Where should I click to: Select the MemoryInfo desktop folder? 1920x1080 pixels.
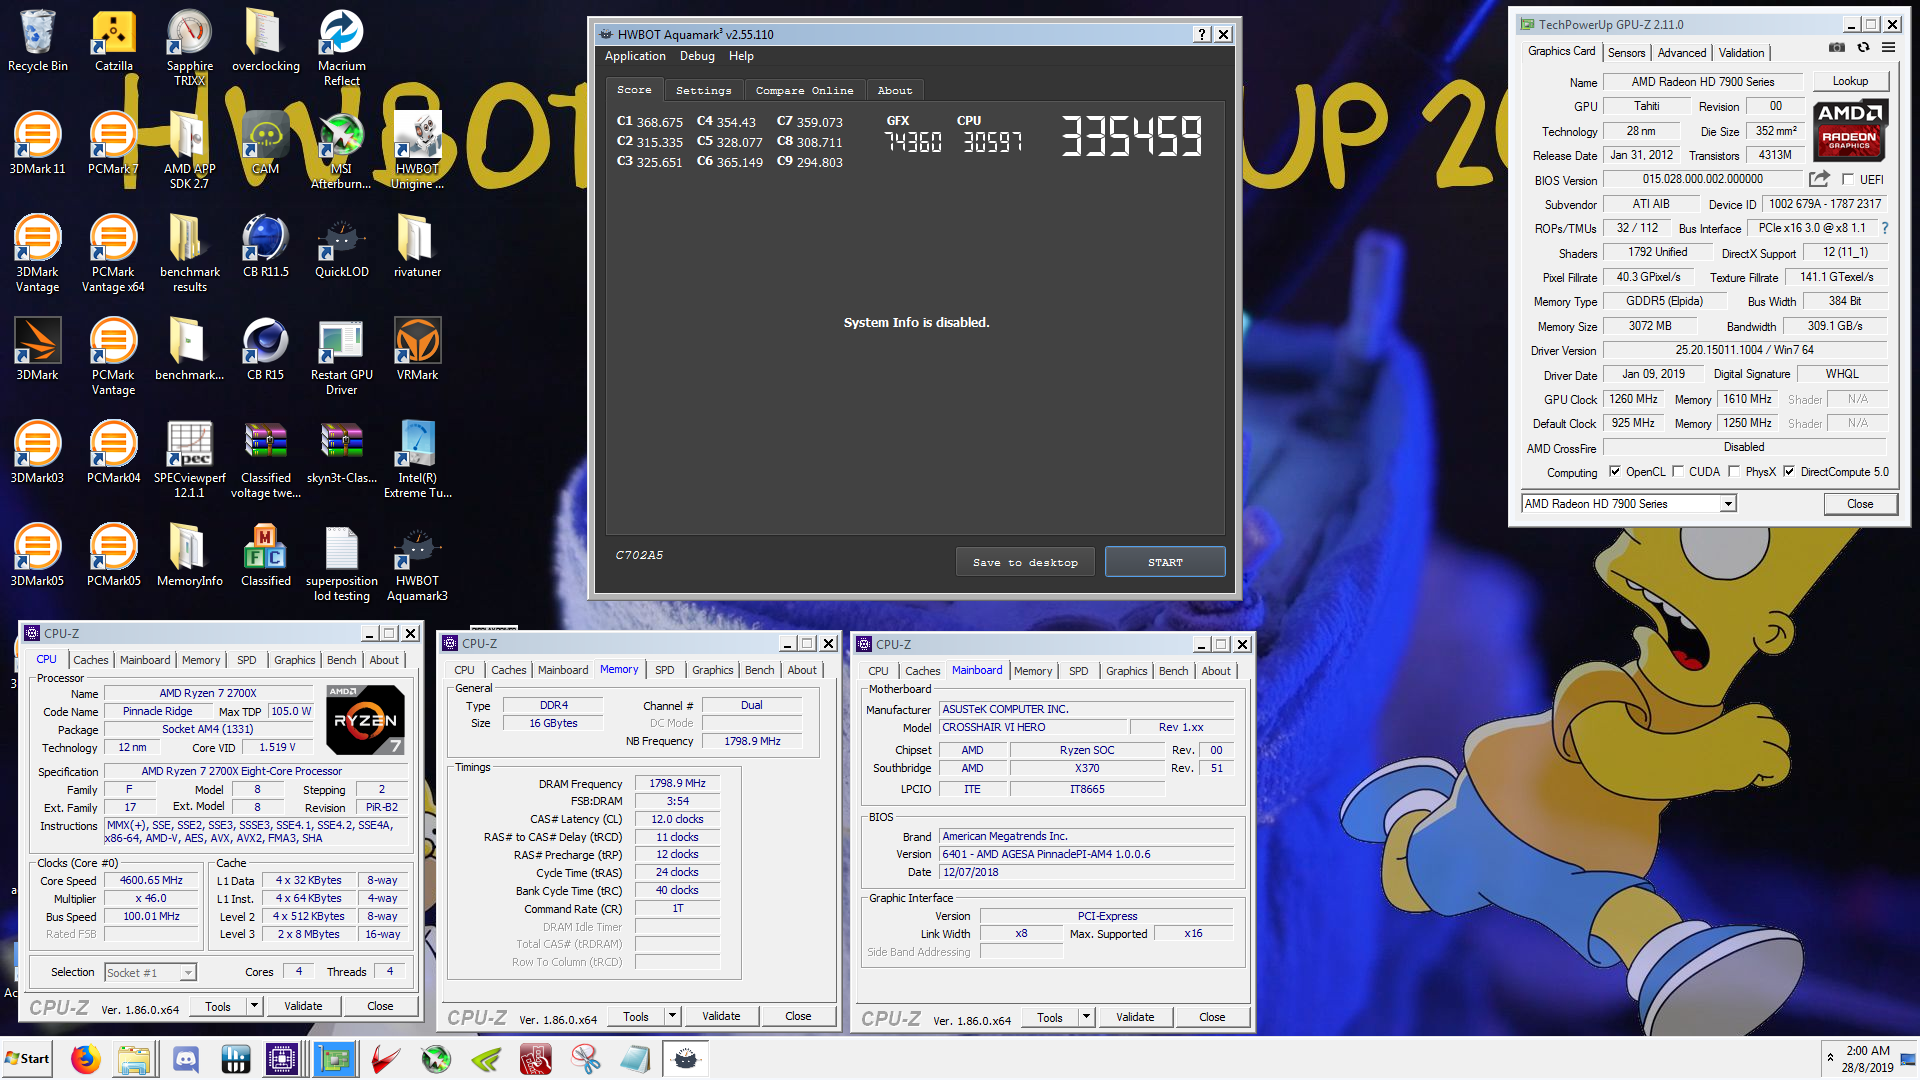coord(190,555)
